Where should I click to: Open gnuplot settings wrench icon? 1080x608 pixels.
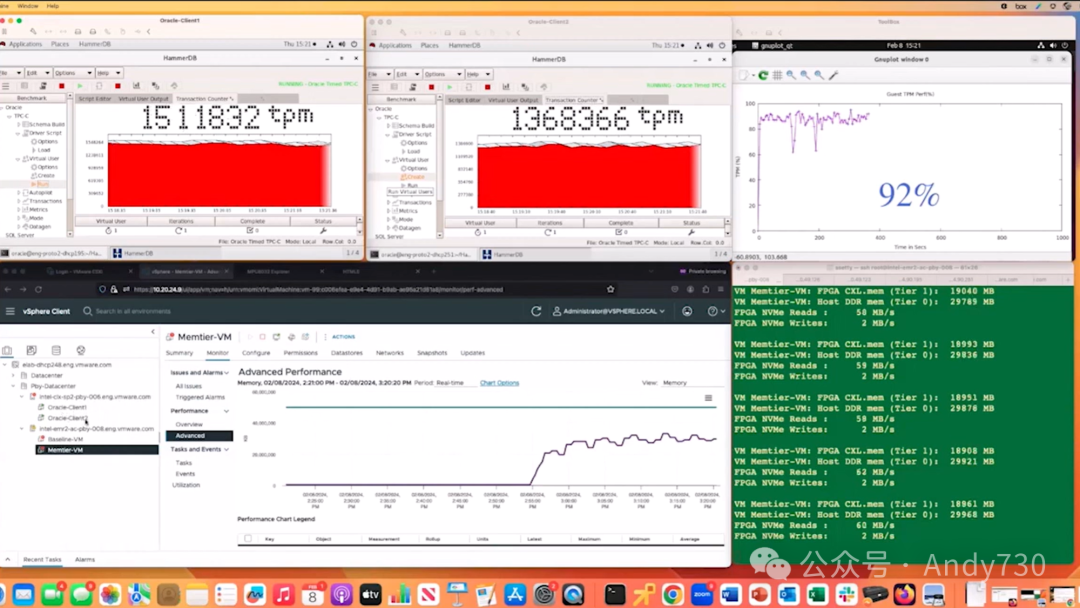[833, 75]
